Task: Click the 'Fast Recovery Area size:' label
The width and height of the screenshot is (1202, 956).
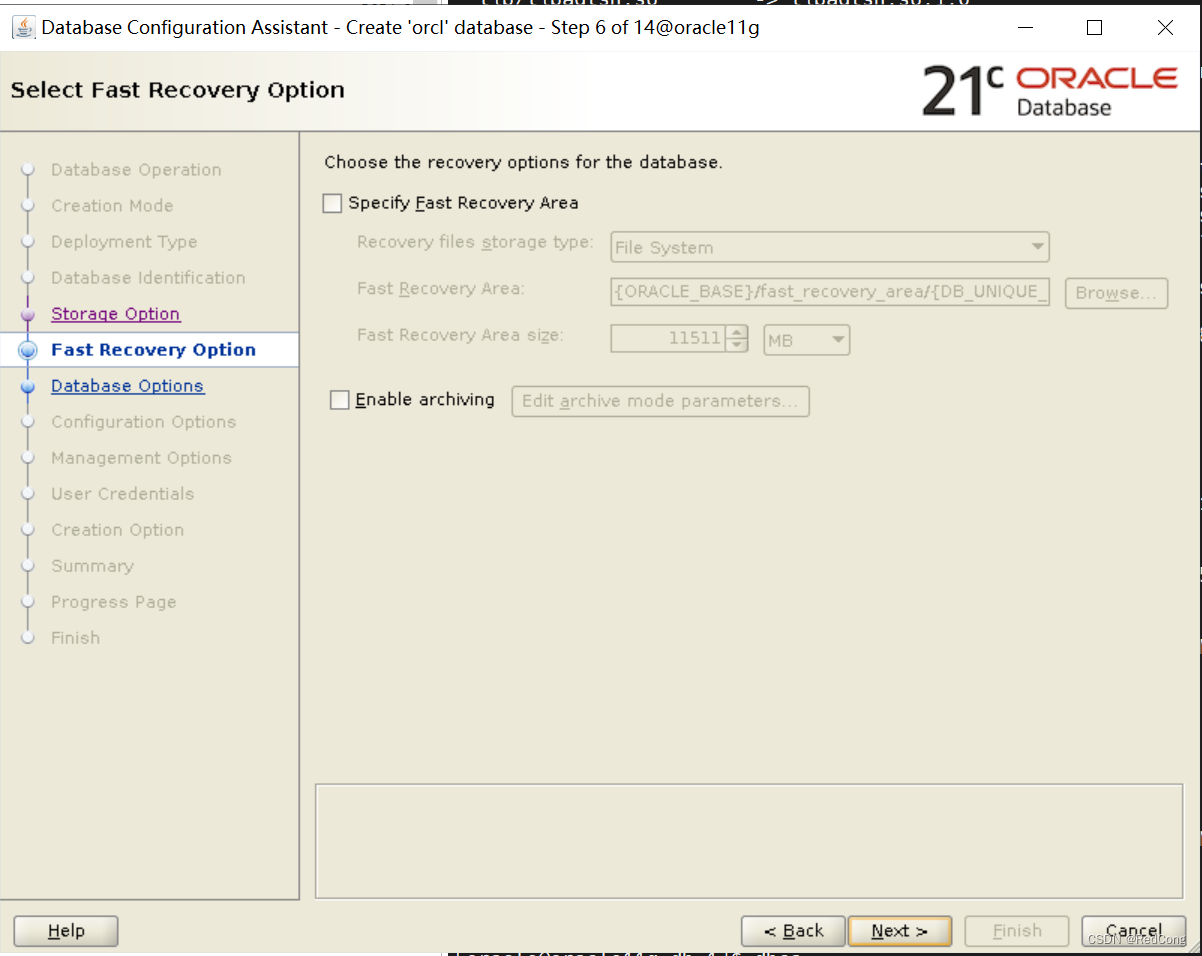Action: (x=460, y=336)
